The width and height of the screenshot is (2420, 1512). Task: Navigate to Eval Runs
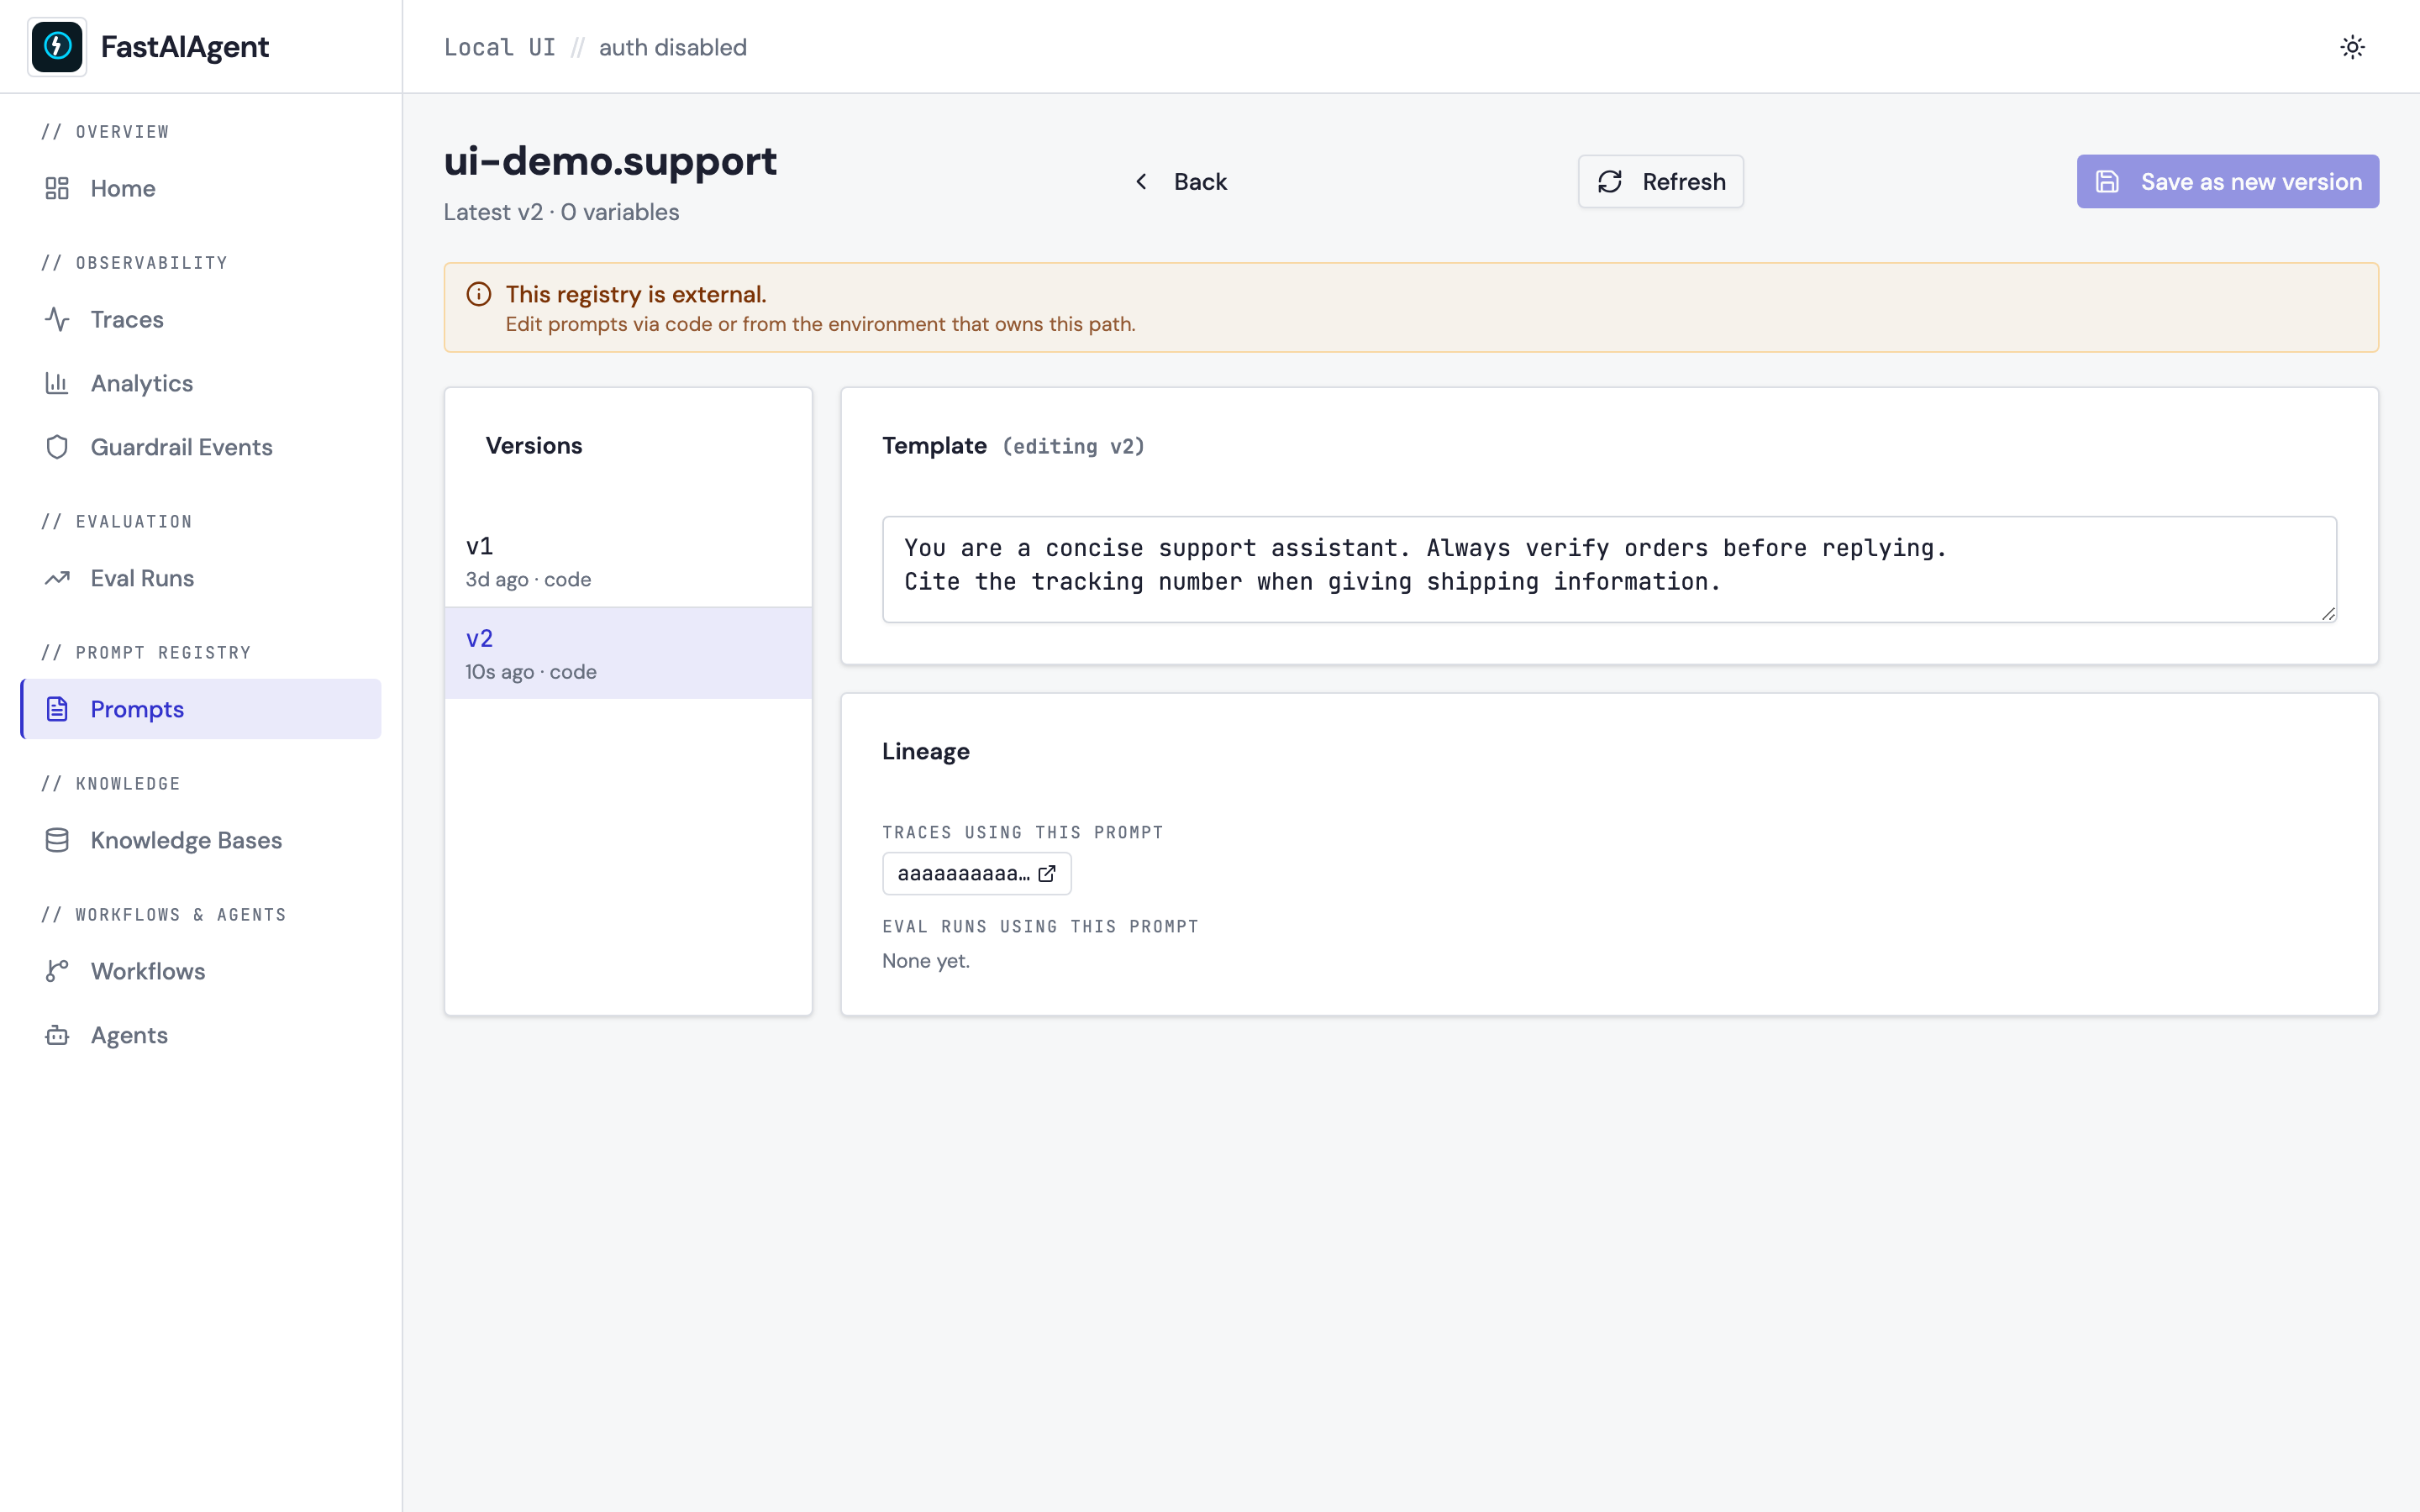coord(201,578)
